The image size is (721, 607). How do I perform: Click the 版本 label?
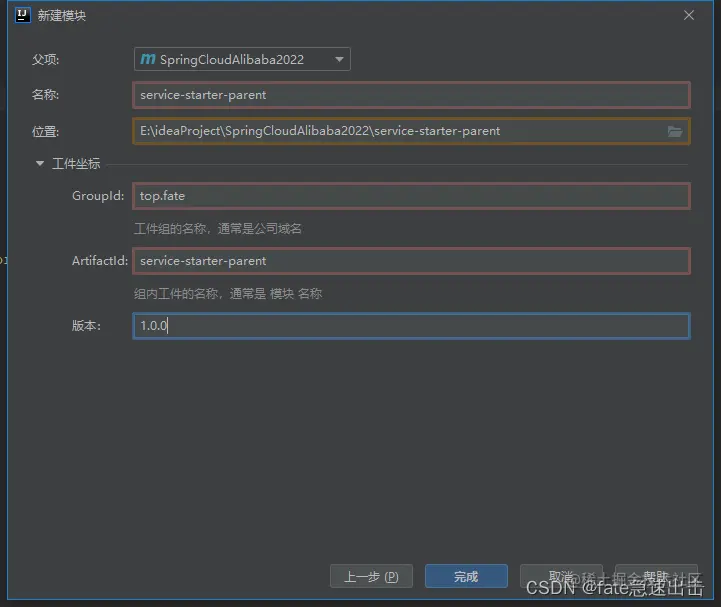(86, 326)
